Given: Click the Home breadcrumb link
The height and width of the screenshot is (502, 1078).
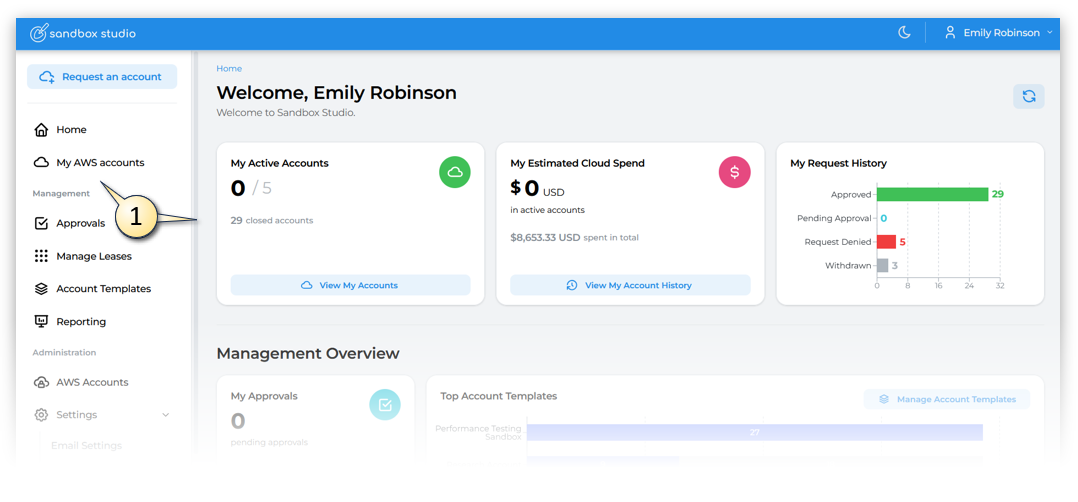Looking at the screenshot, I should (229, 69).
